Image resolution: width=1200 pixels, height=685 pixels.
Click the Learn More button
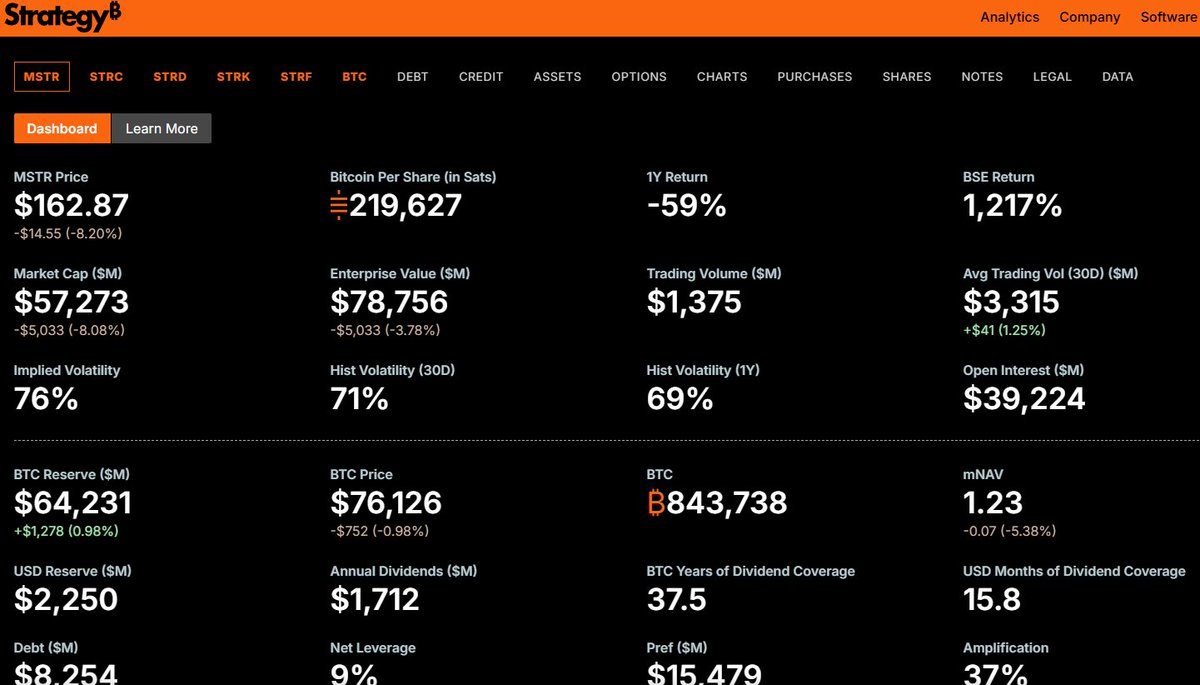coord(162,128)
